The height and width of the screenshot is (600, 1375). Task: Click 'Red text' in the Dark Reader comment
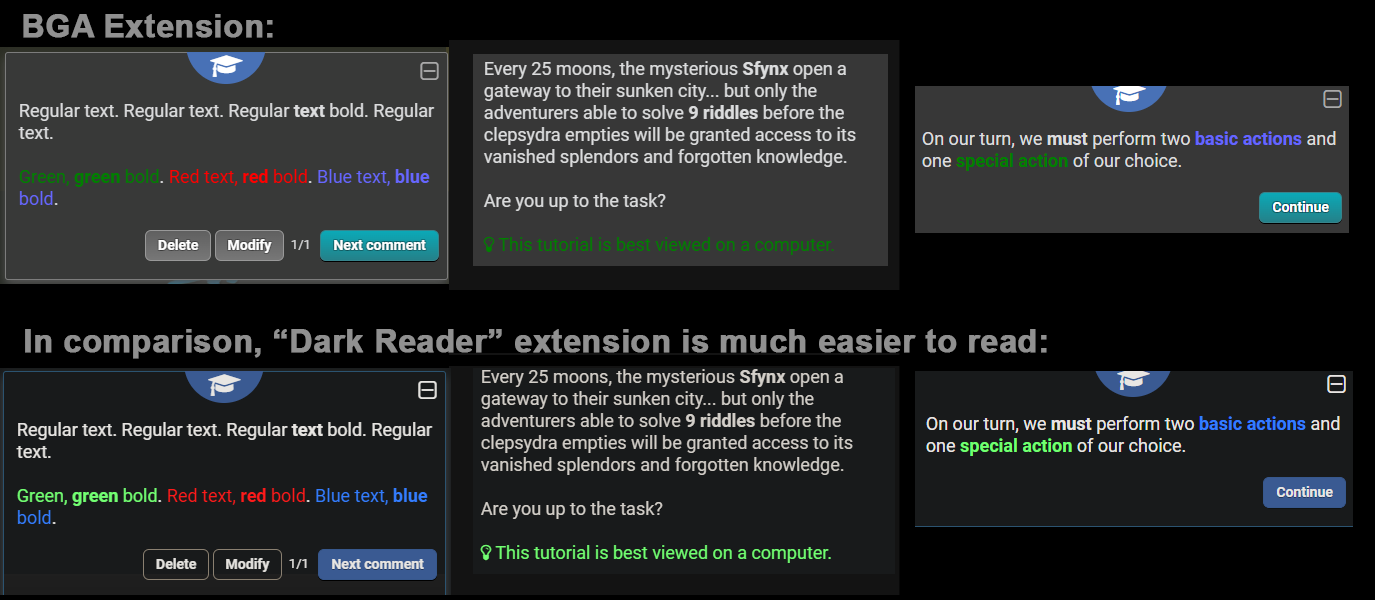point(201,496)
